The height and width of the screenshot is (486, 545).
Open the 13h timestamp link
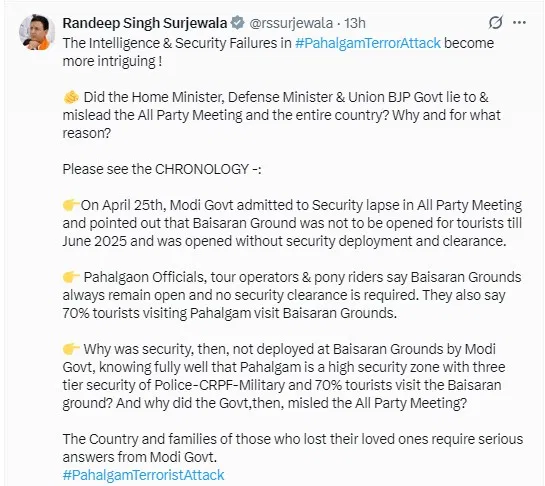(x=355, y=23)
